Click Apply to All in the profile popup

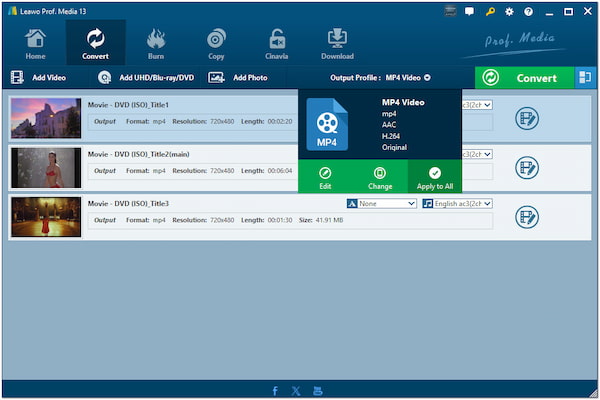(435, 178)
